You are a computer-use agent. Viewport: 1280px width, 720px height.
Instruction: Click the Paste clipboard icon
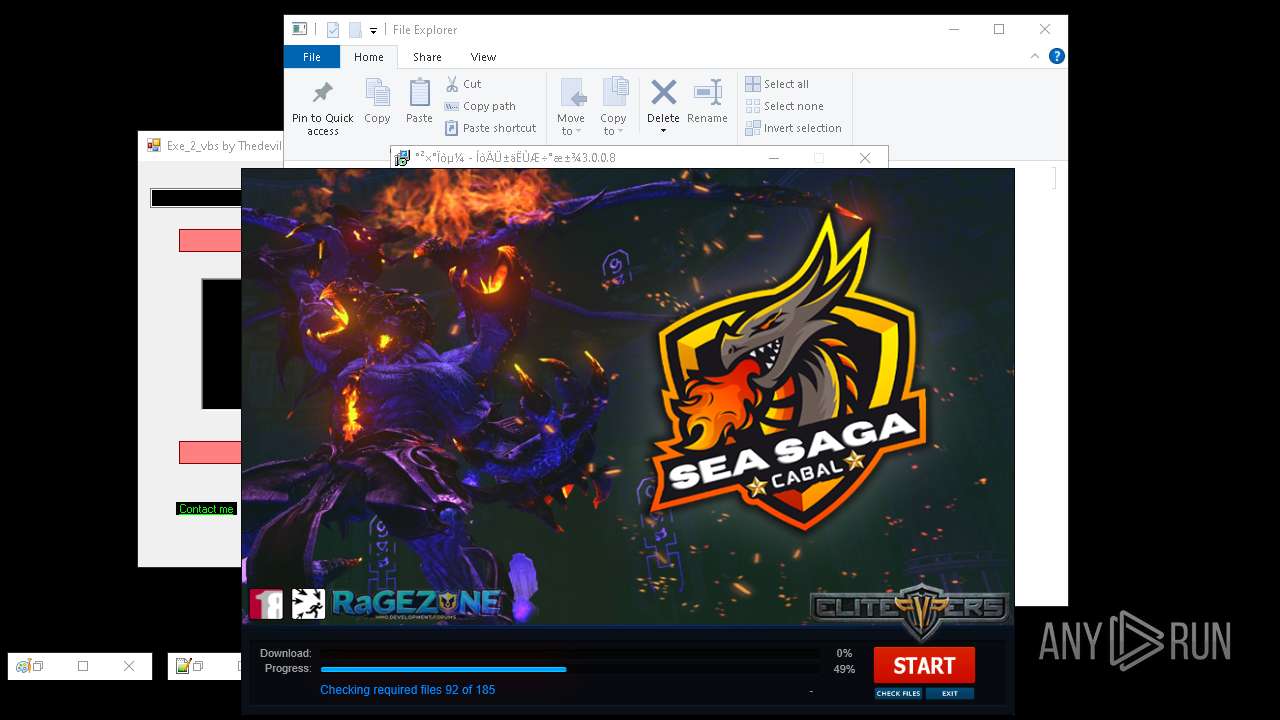[419, 93]
